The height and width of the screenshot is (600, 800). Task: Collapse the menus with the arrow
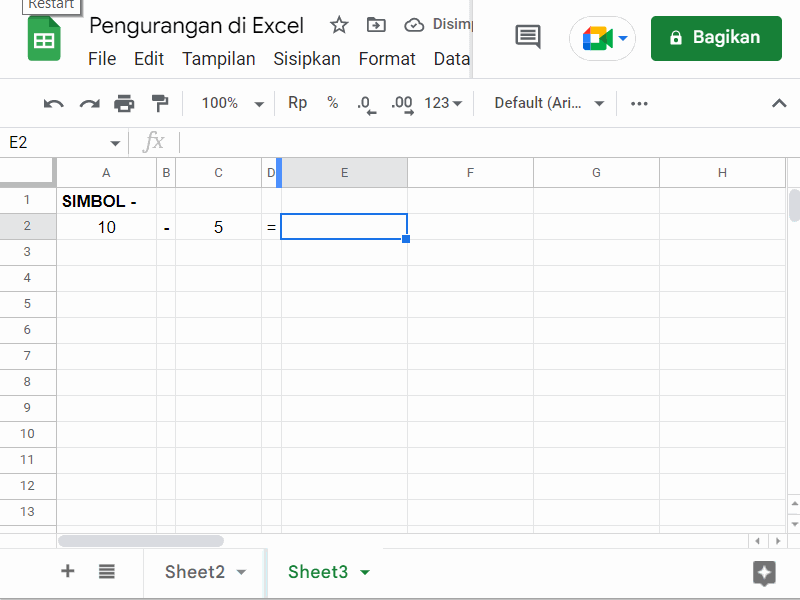[x=779, y=104]
